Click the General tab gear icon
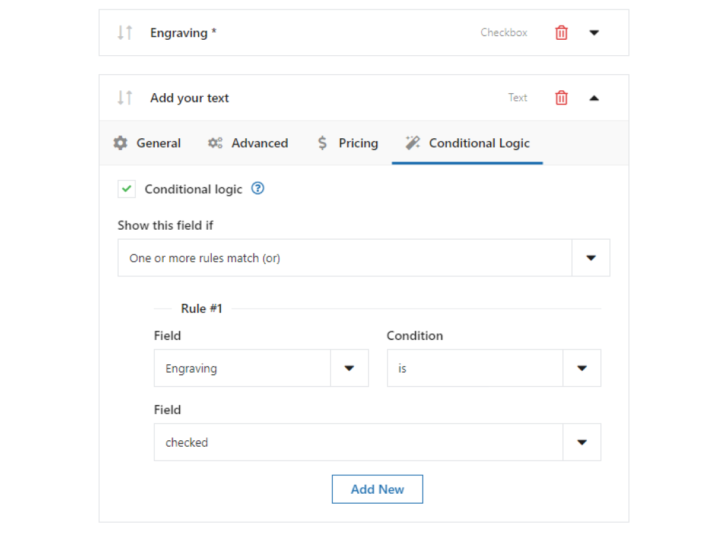This screenshot has height=534, width=712. (120, 143)
